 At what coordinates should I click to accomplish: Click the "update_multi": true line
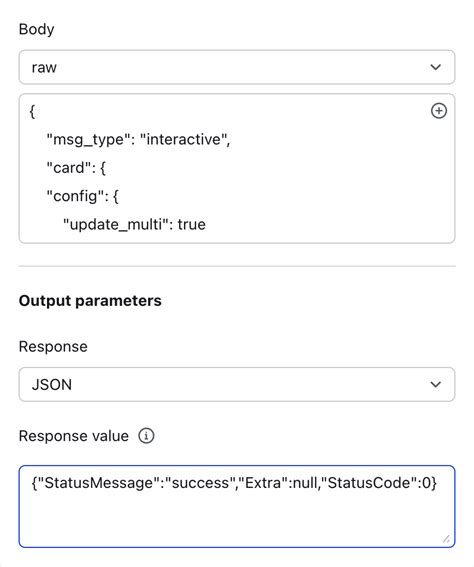pos(134,225)
